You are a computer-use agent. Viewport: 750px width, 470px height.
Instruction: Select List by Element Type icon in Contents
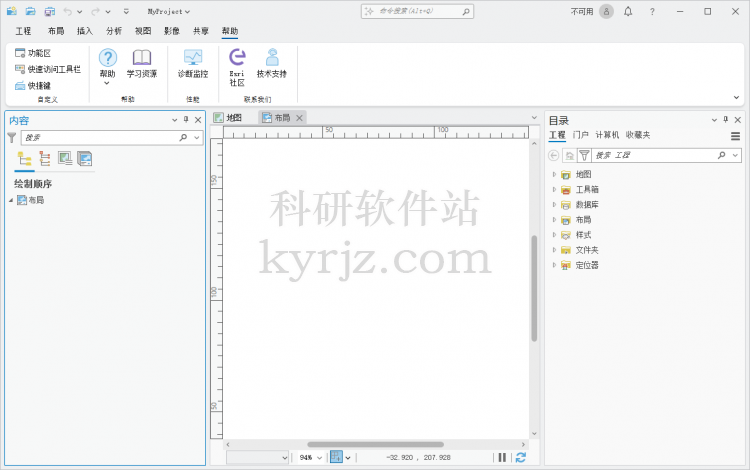coord(44,159)
